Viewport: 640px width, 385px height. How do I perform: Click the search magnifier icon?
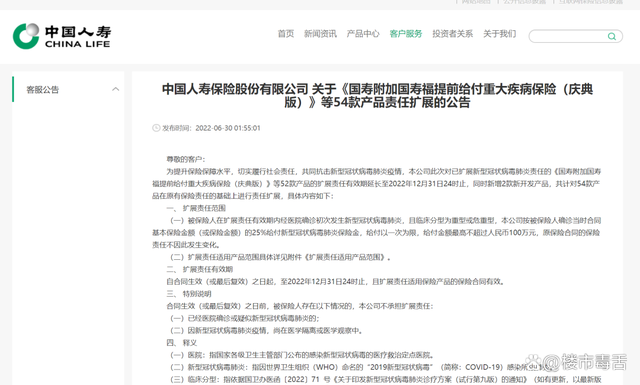coord(611,36)
